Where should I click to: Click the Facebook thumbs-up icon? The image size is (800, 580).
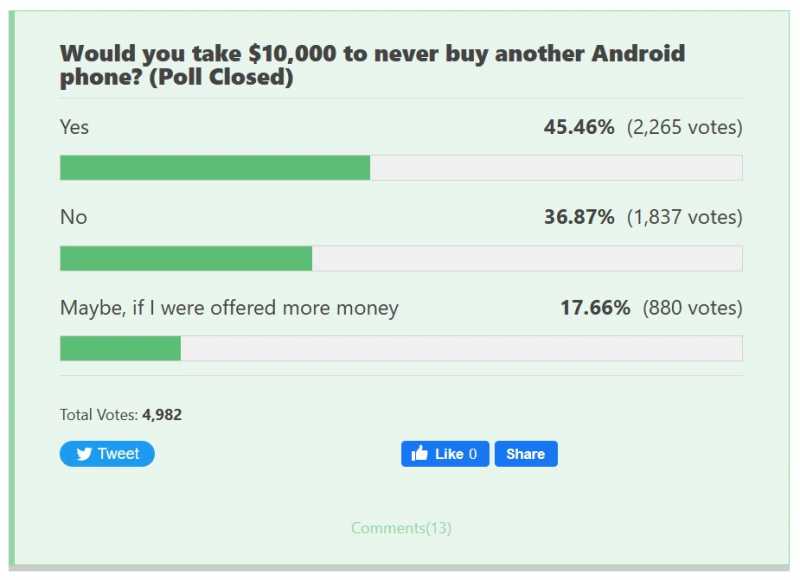[x=419, y=452]
